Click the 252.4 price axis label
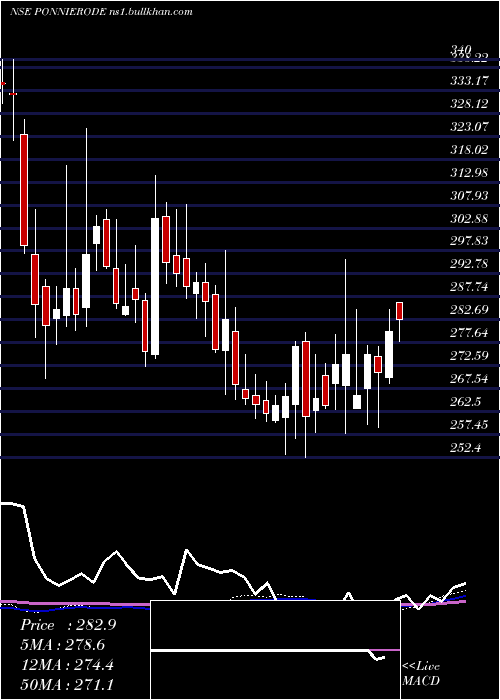Viewport: 500px width, 700px height. [x=466, y=448]
